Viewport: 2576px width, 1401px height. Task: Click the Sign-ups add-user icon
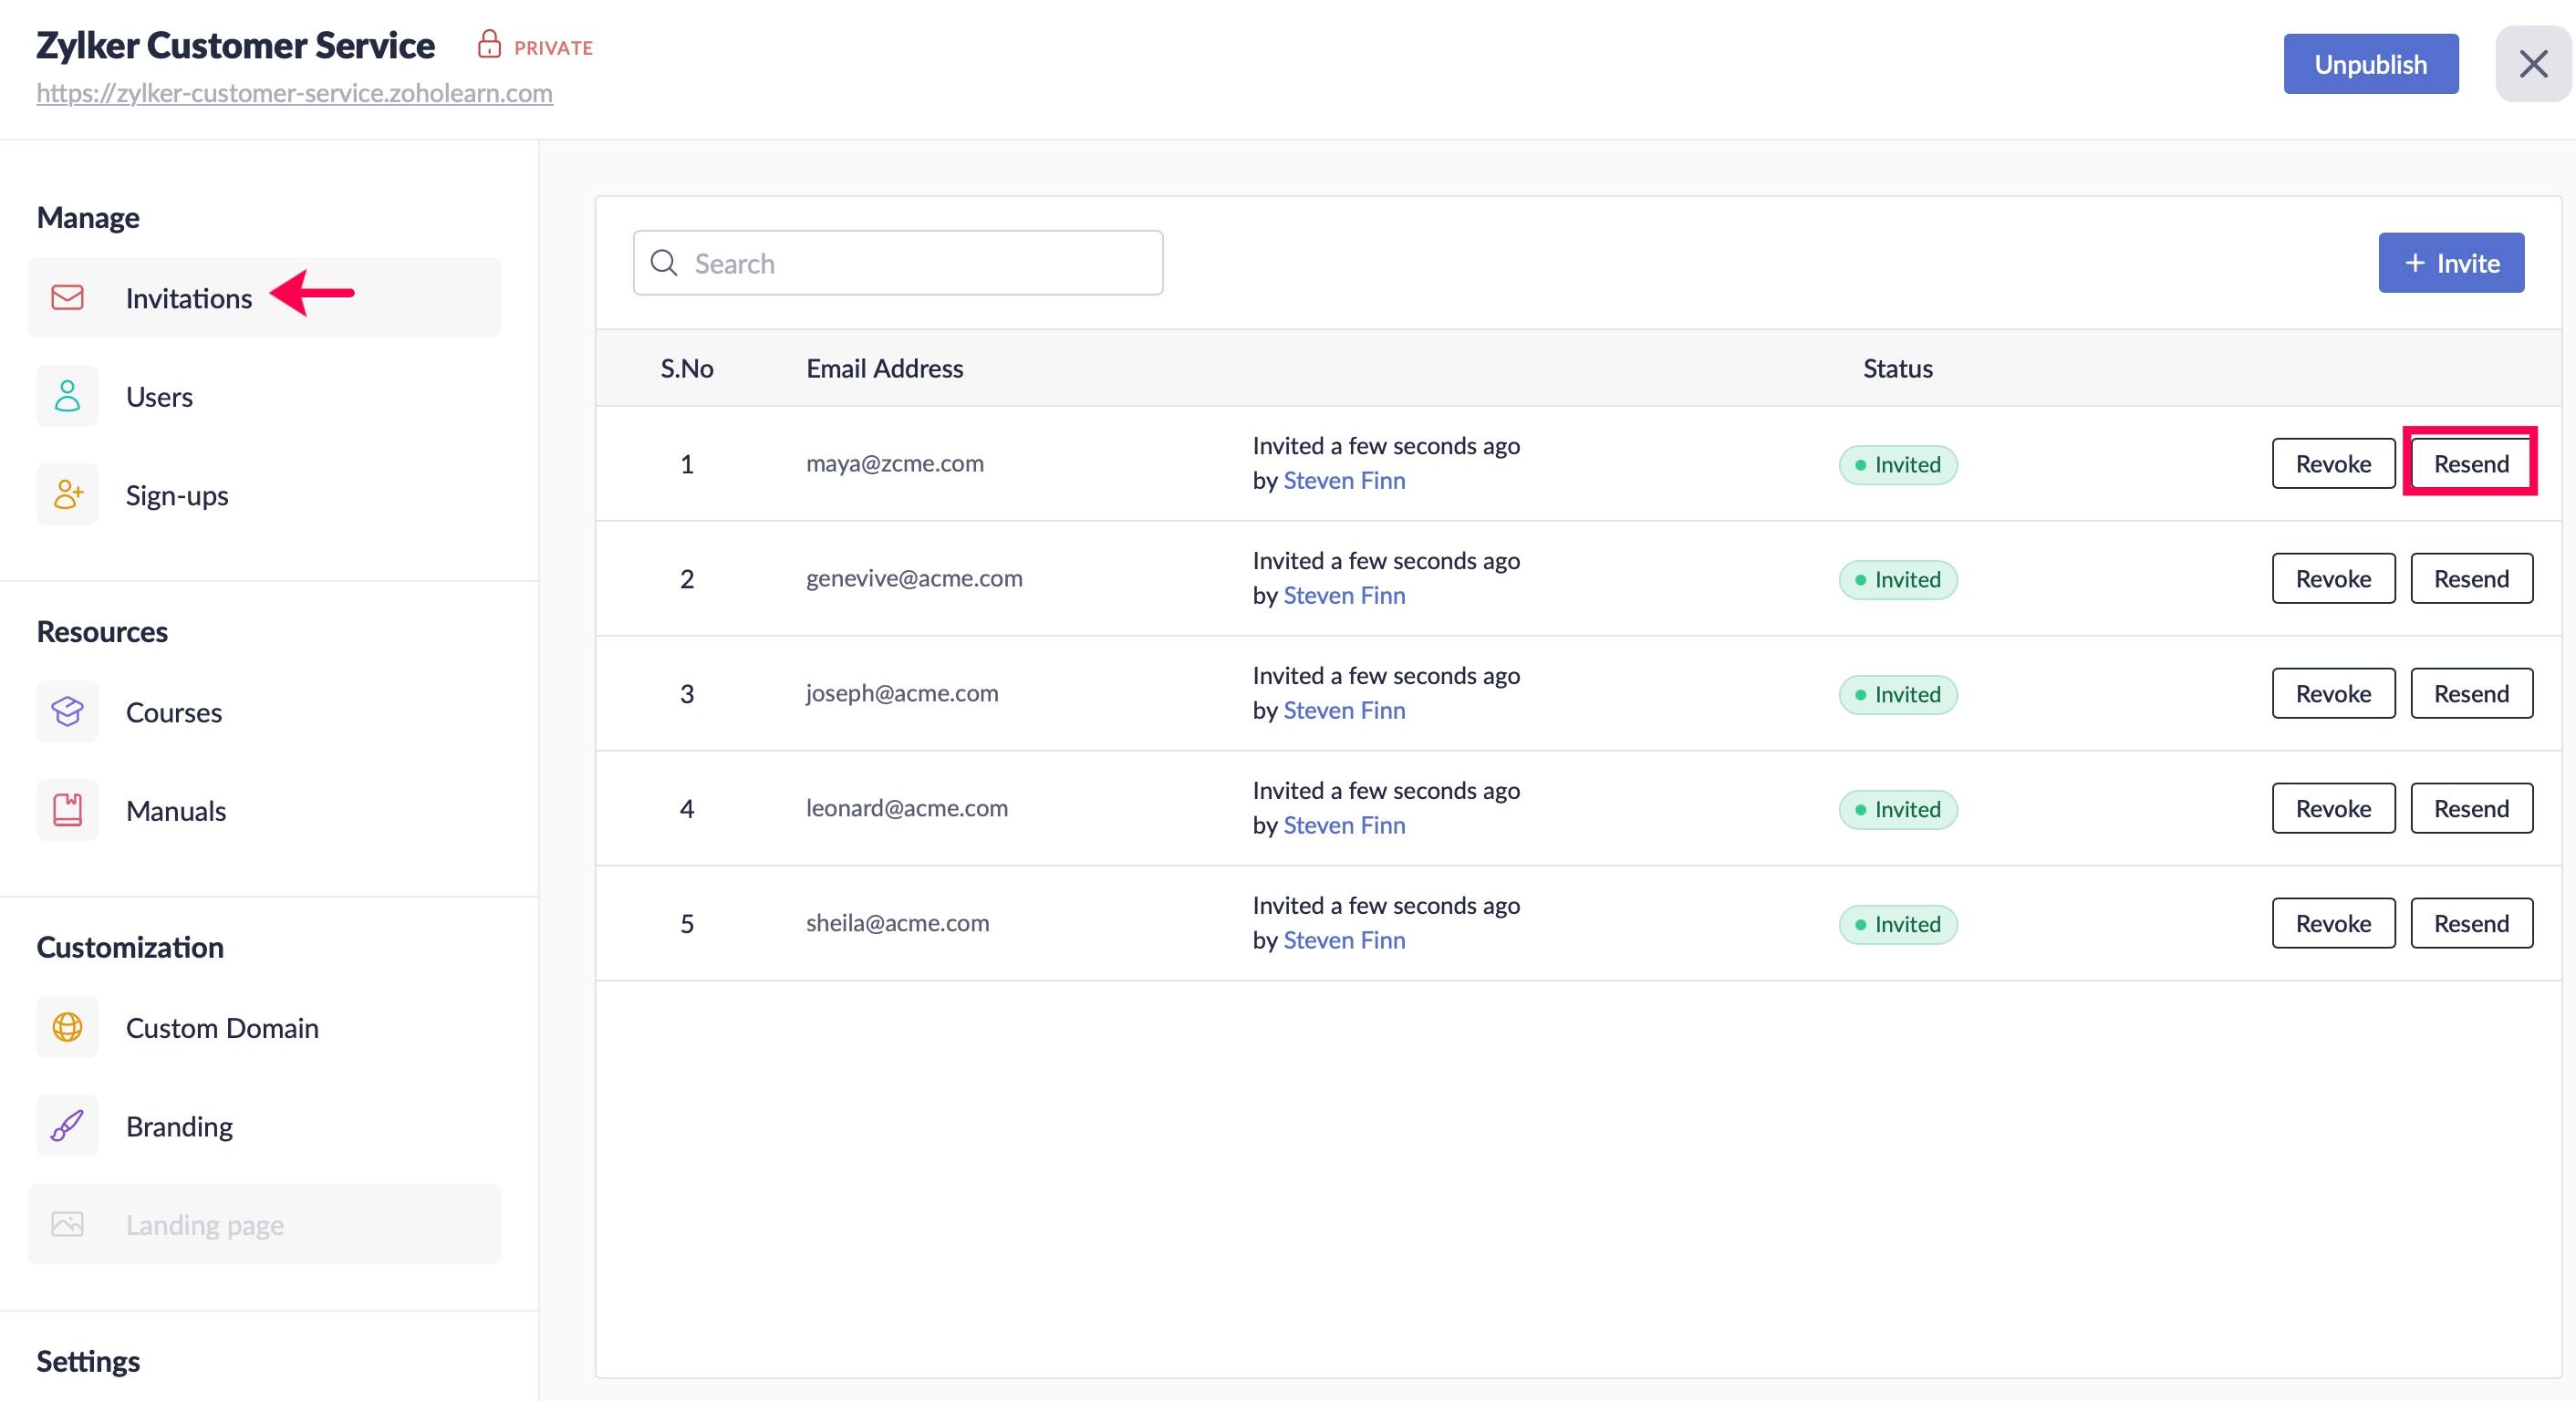(x=67, y=495)
